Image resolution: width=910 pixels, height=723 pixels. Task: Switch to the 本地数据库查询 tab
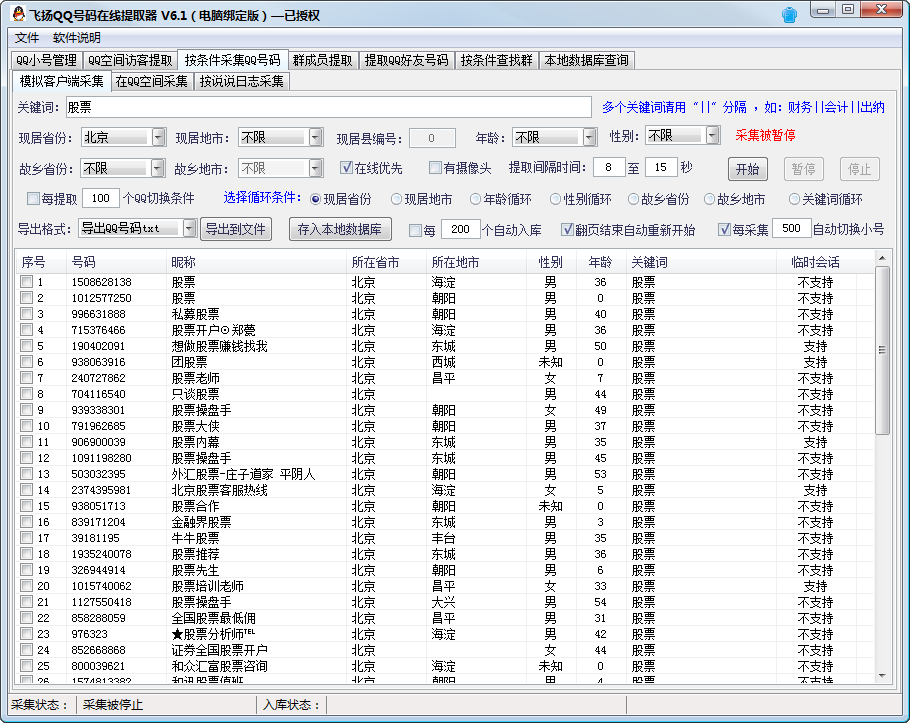pyautogui.click(x=586, y=60)
